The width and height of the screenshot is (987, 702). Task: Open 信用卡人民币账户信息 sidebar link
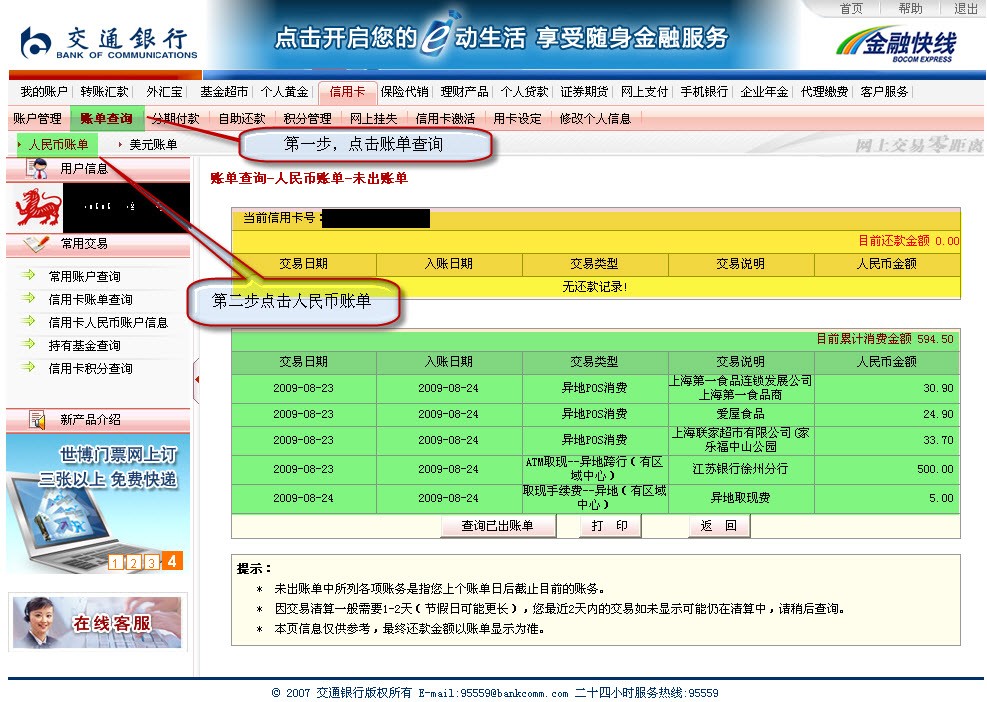(x=108, y=322)
